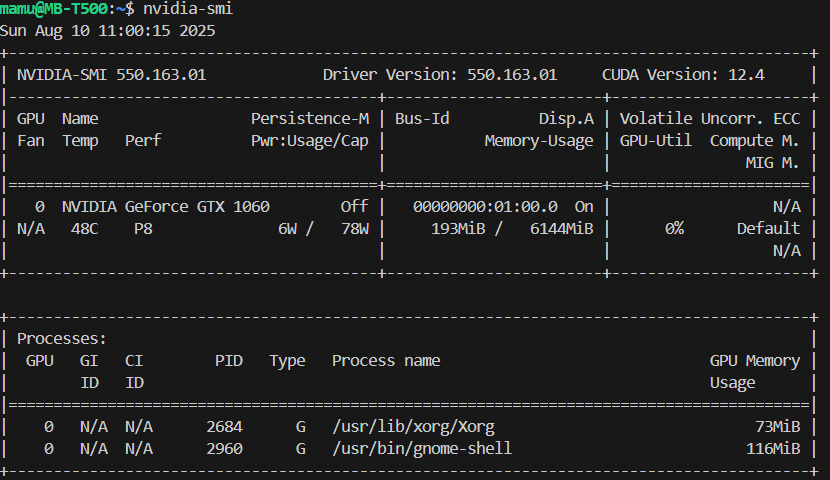Screen dimensions: 830x480
Task: Click the timestamp line Sun Aug 10
Action: [x=107, y=31]
